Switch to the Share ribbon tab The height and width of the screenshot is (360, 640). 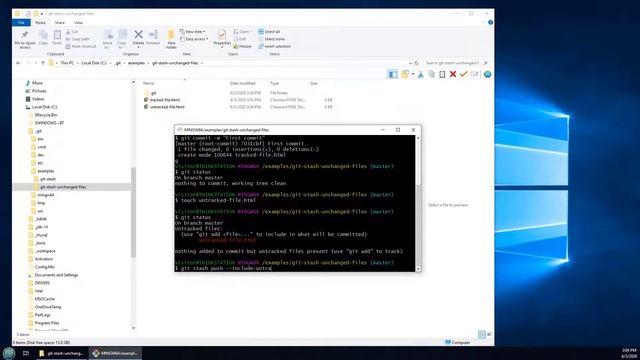pos(60,22)
